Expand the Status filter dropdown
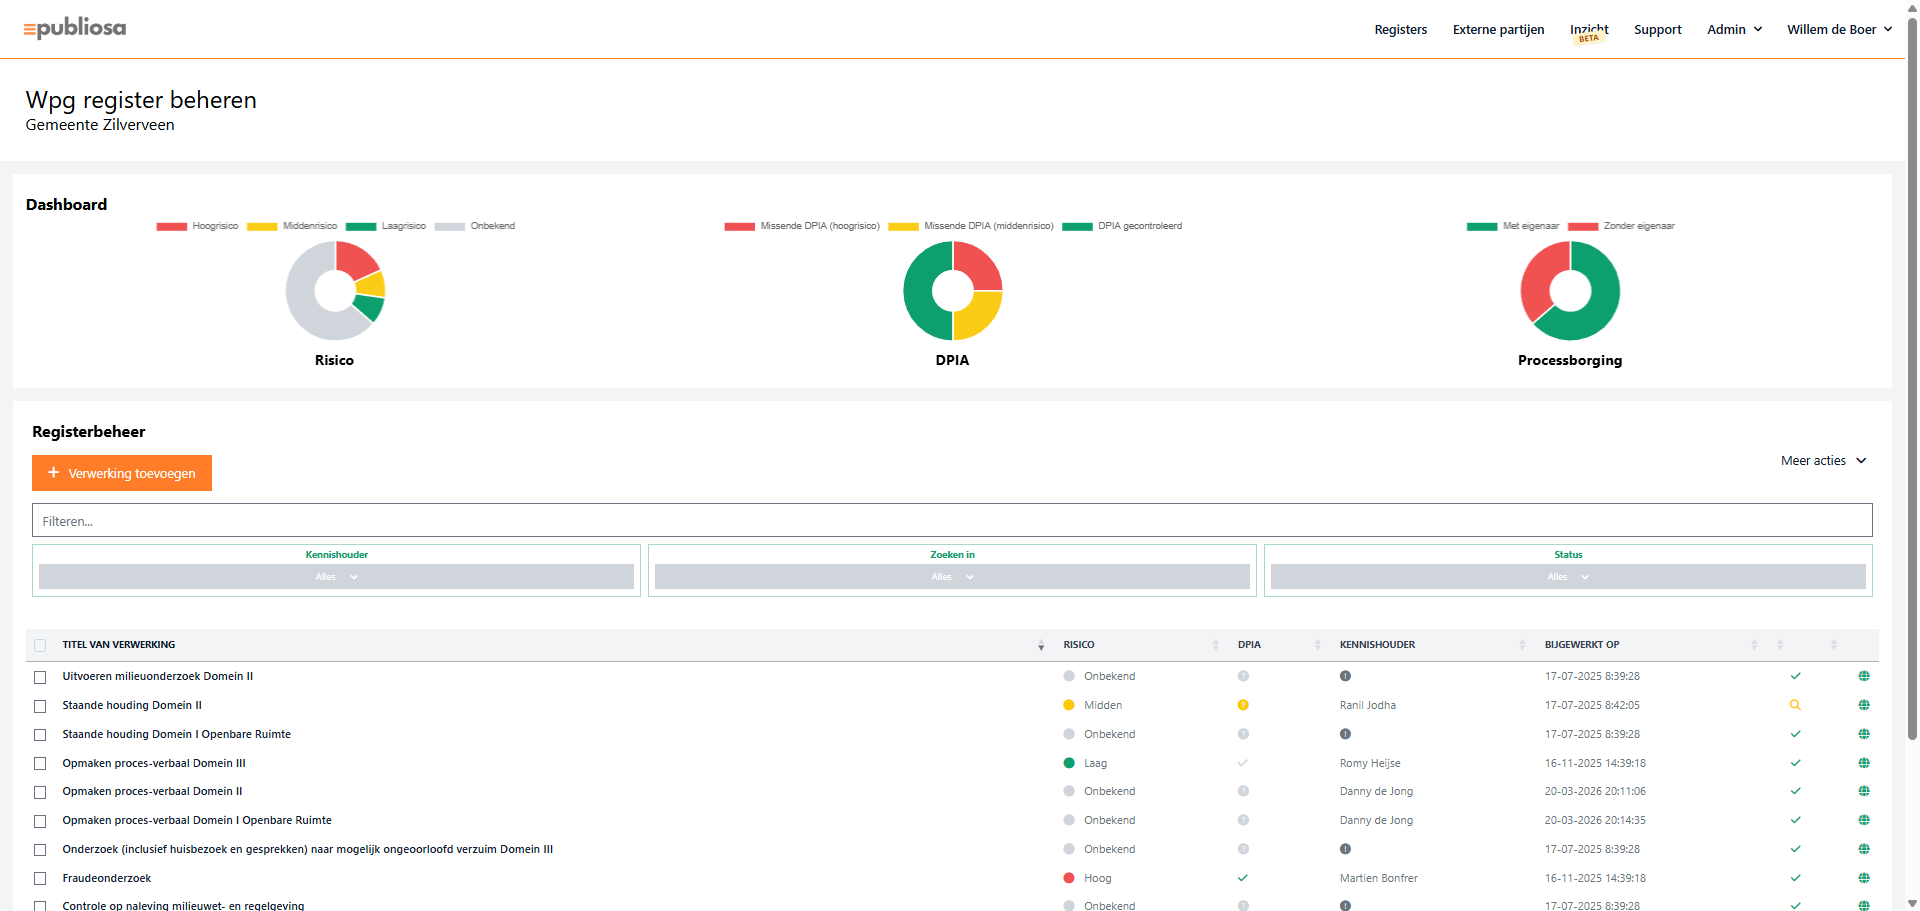 pyautogui.click(x=1567, y=577)
